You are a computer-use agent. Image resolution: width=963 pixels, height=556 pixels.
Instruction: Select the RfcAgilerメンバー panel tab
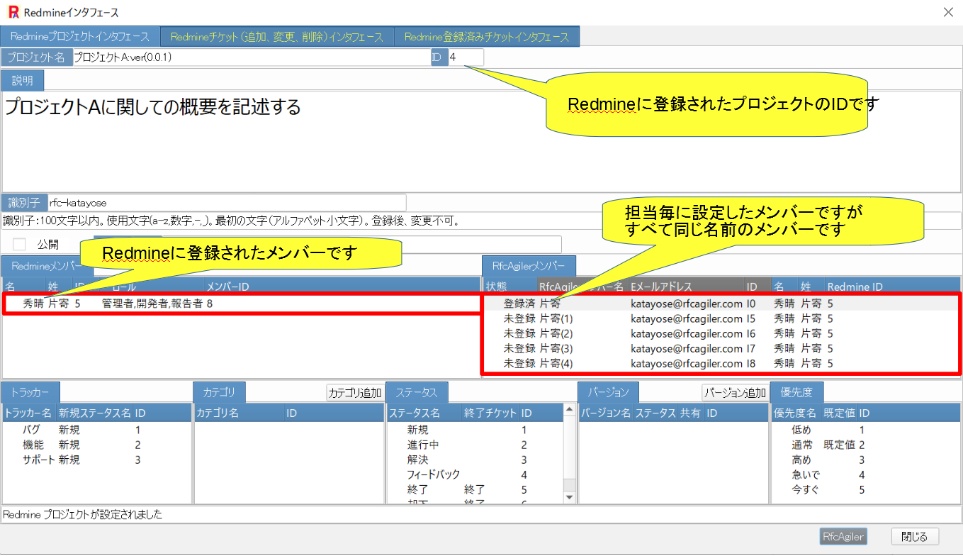pyautogui.click(x=529, y=266)
